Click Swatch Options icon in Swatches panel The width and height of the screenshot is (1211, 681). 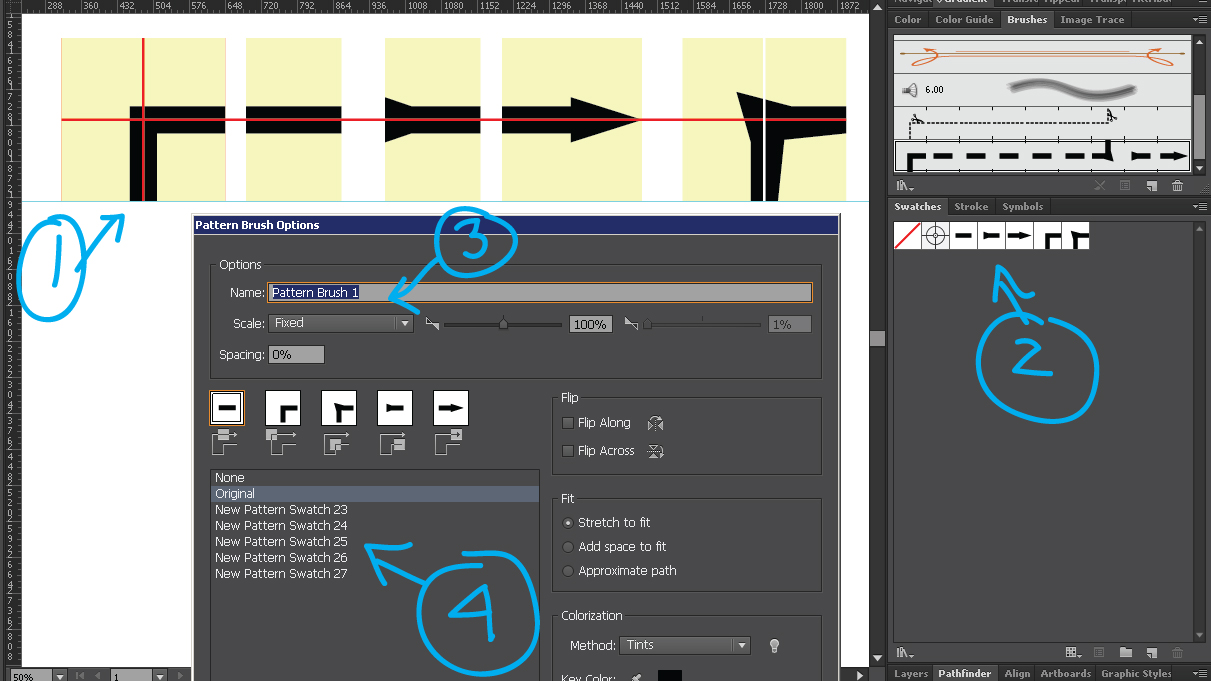(x=1100, y=653)
